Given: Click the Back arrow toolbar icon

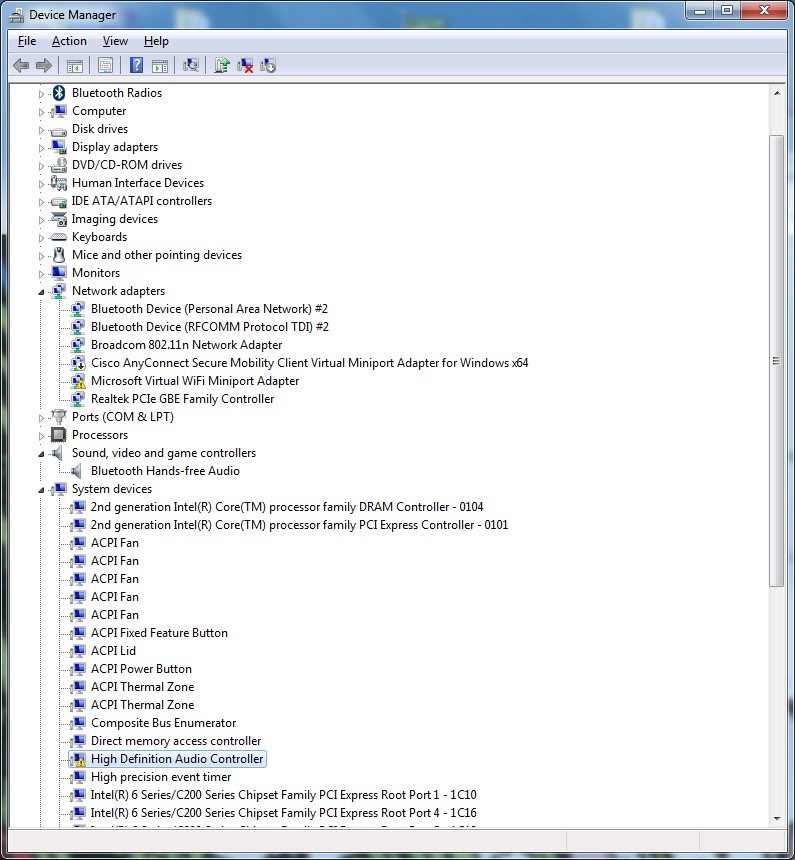Looking at the screenshot, I should (21, 66).
